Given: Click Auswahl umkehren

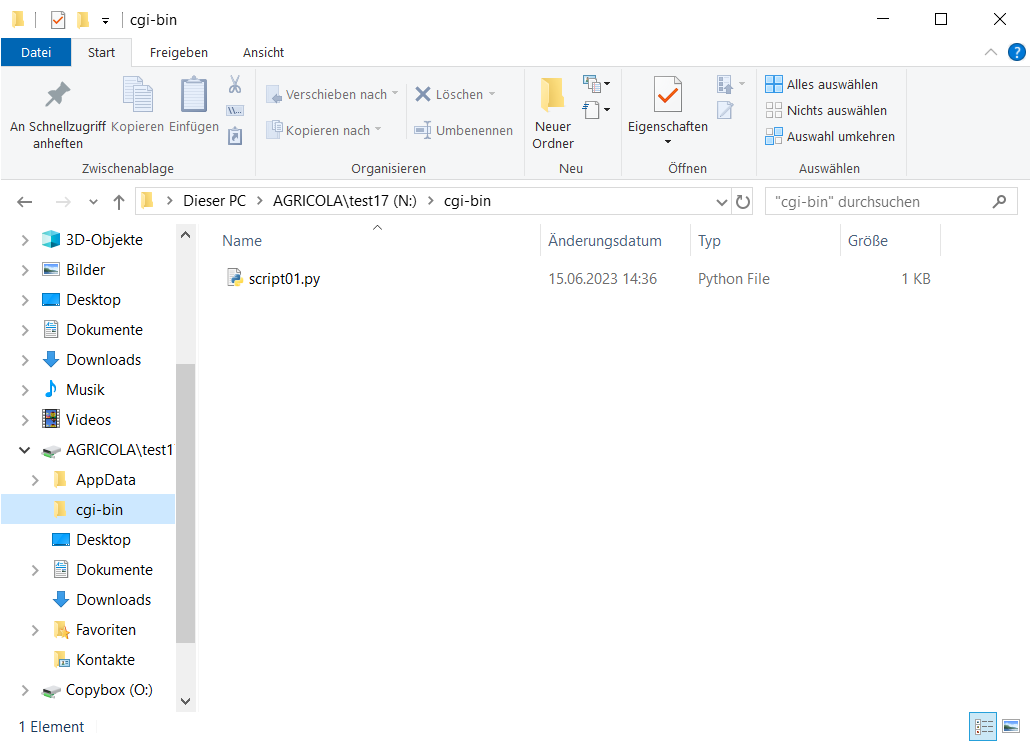Looking at the screenshot, I should click(829, 136).
